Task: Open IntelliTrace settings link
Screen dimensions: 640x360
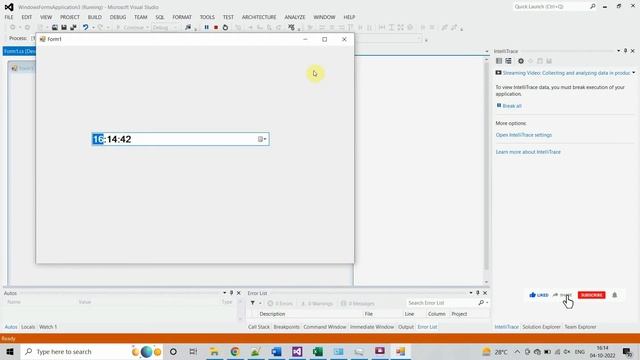Action: (524, 135)
